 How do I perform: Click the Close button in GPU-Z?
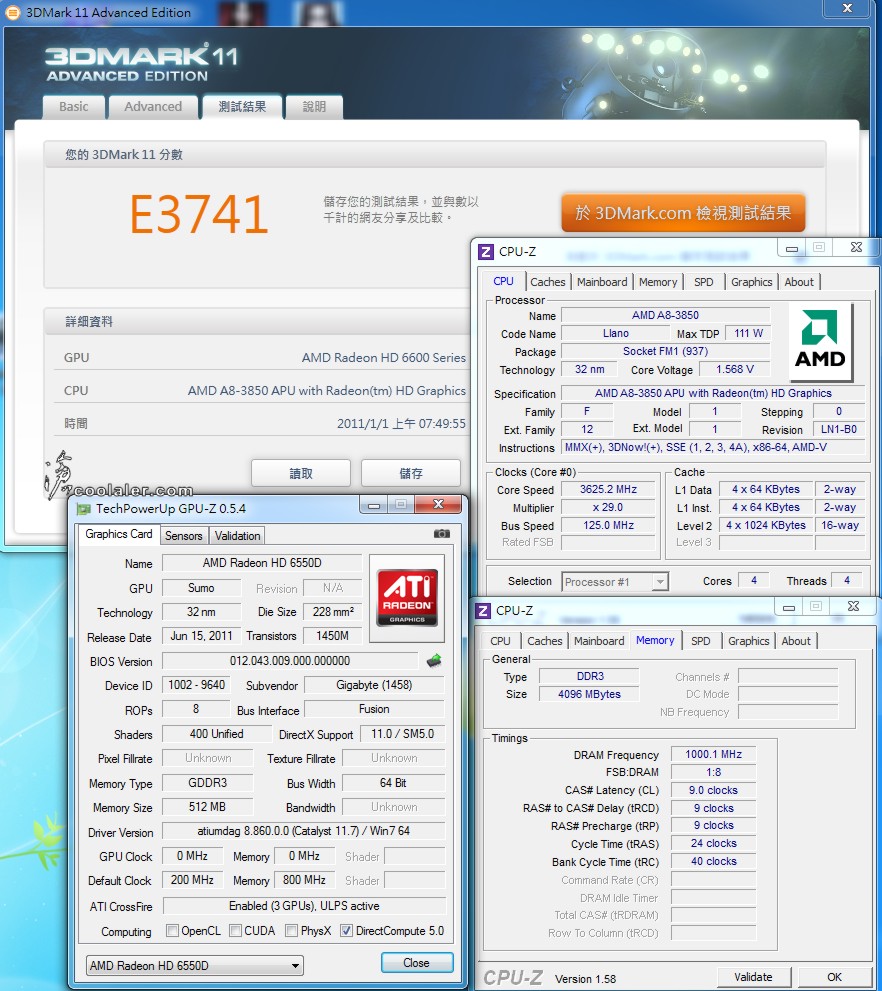417,963
